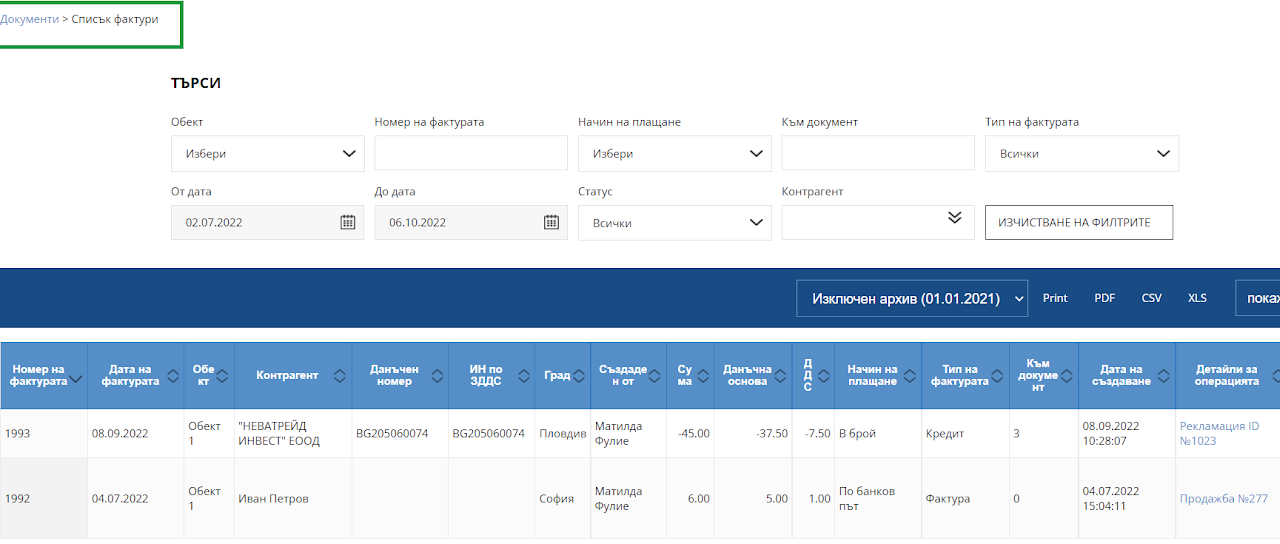Sort by Данъчна основа column arrows
Image resolution: width=1280 pixels, height=544 pixels.
tap(780, 376)
